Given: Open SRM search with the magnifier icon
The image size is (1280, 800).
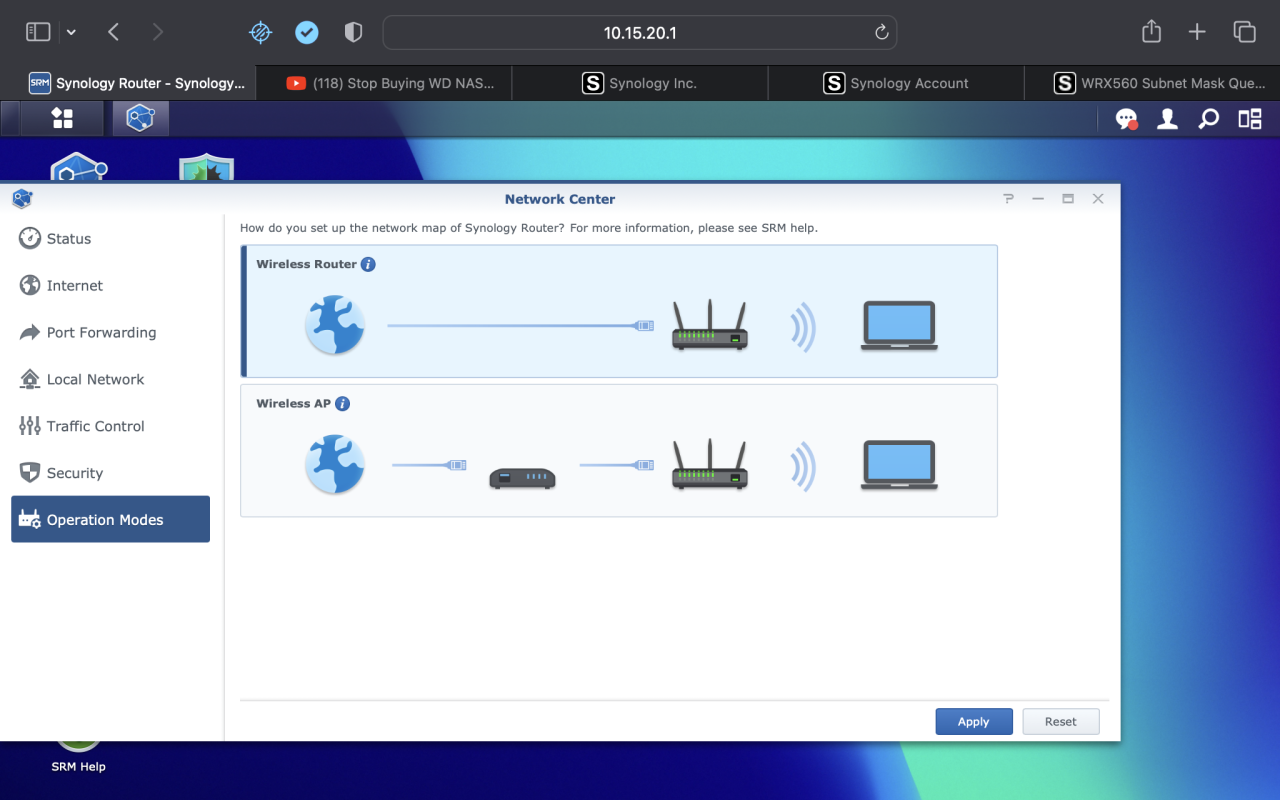Looking at the screenshot, I should pyautogui.click(x=1208, y=118).
